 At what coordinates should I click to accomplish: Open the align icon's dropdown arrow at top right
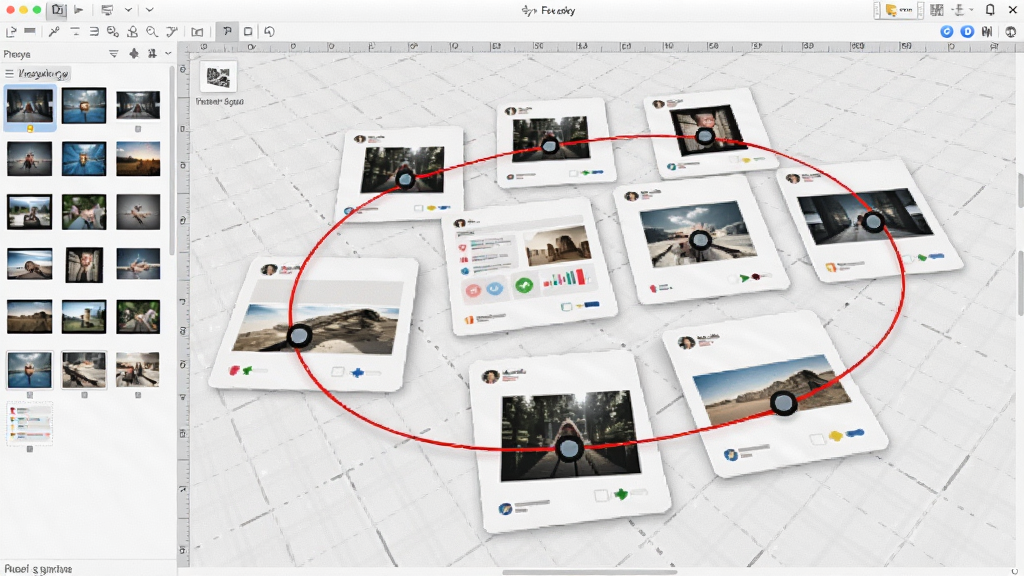pyautogui.click(x=972, y=10)
